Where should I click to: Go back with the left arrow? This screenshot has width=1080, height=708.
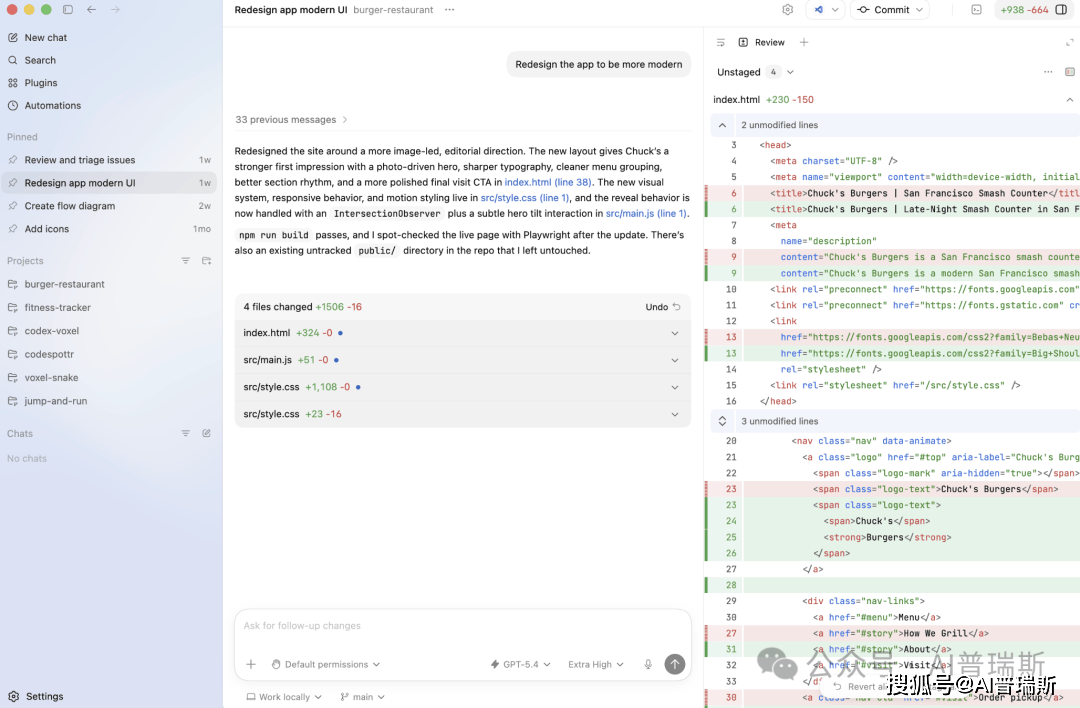92,10
